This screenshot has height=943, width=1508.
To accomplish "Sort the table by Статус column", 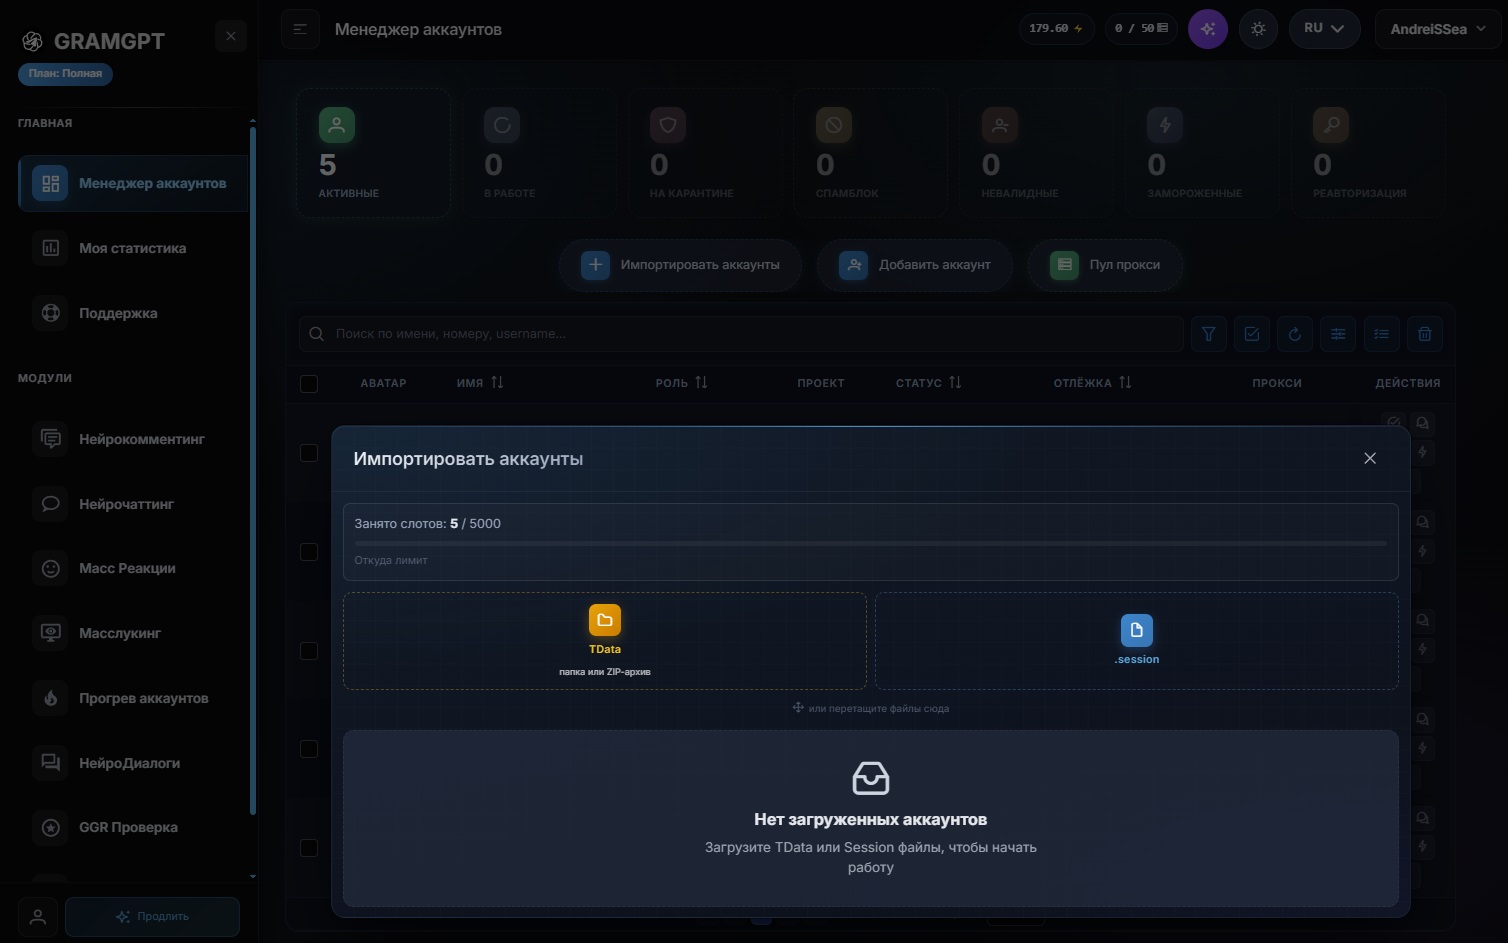I will point(929,383).
